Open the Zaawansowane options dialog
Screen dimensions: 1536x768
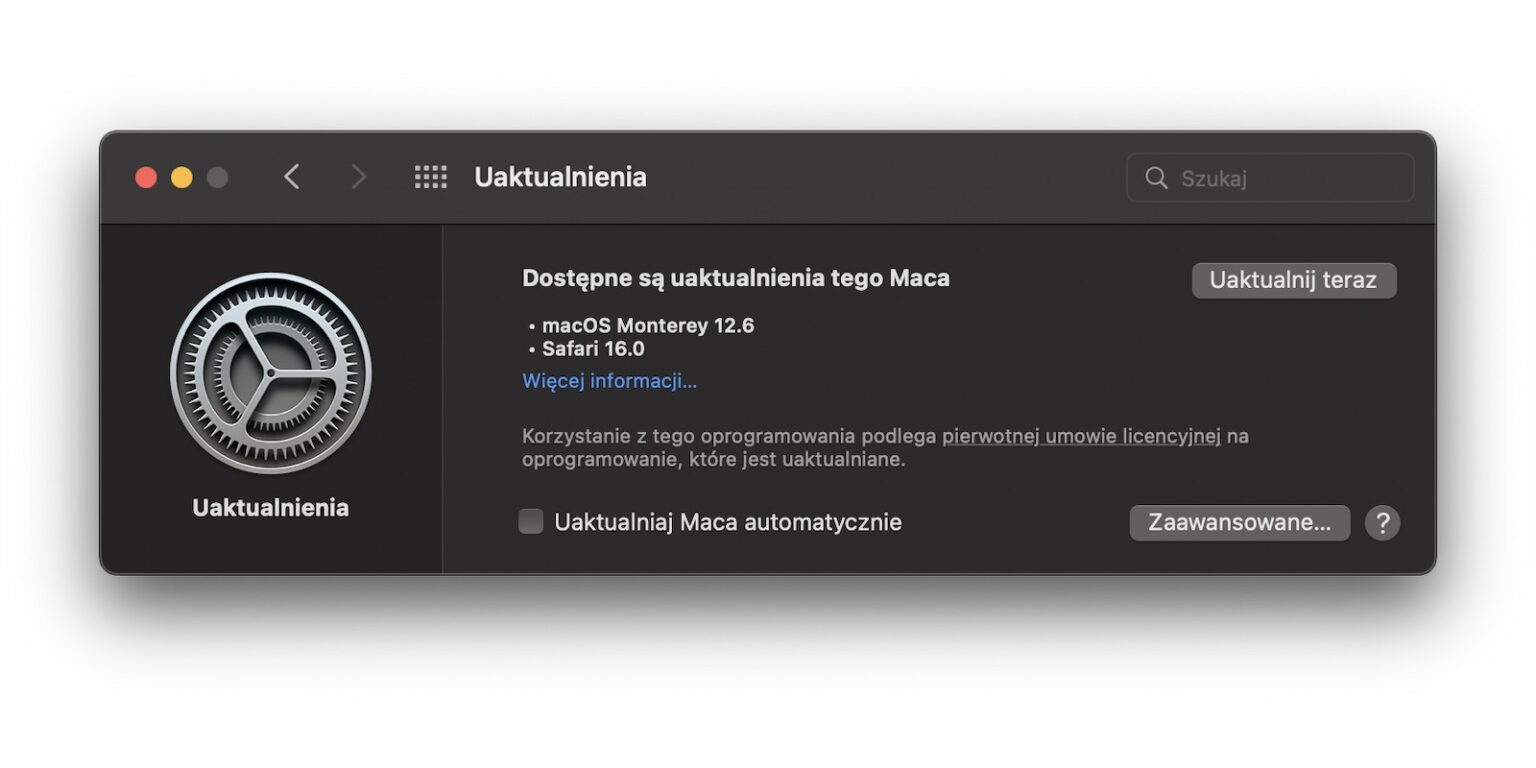click(1239, 522)
